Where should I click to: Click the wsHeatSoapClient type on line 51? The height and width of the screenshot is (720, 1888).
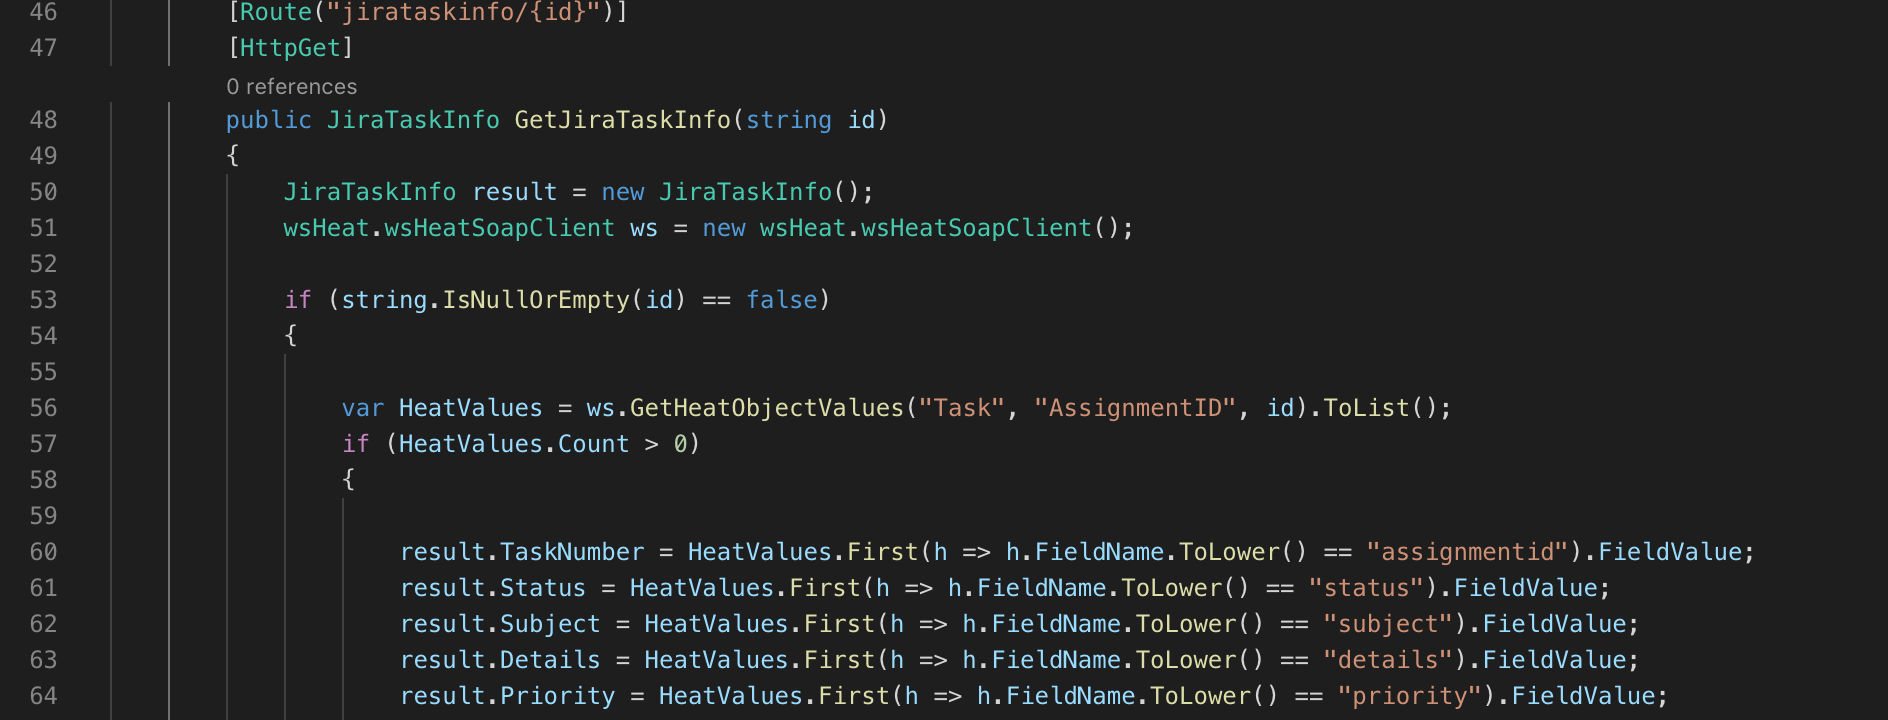click(499, 228)
